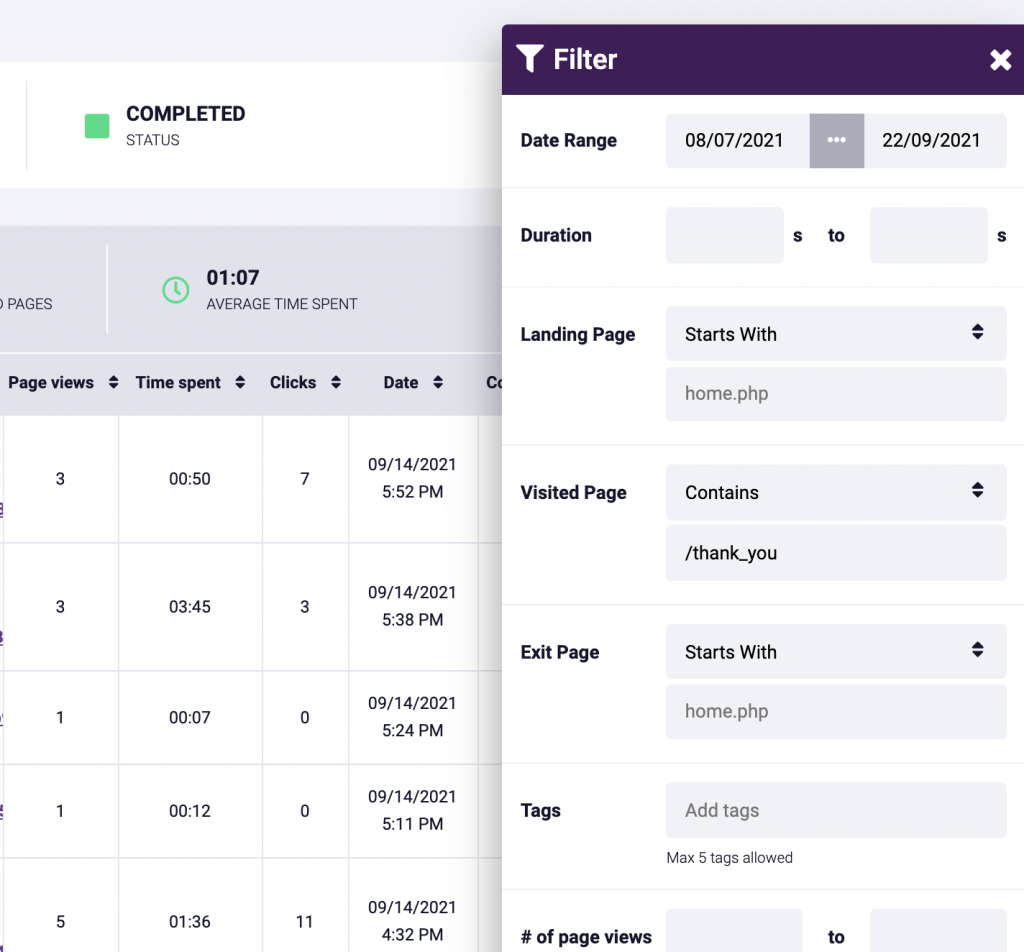Click the clock icon beside average time spent
The width and height of the screenshot is (1024, 952).
[176, 289]
